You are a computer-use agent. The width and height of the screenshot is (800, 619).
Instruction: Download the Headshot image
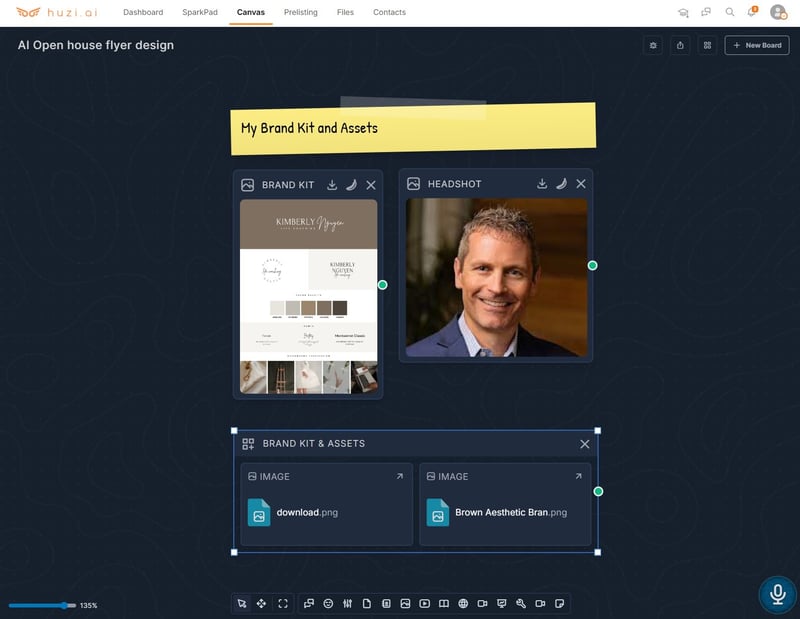542,184
